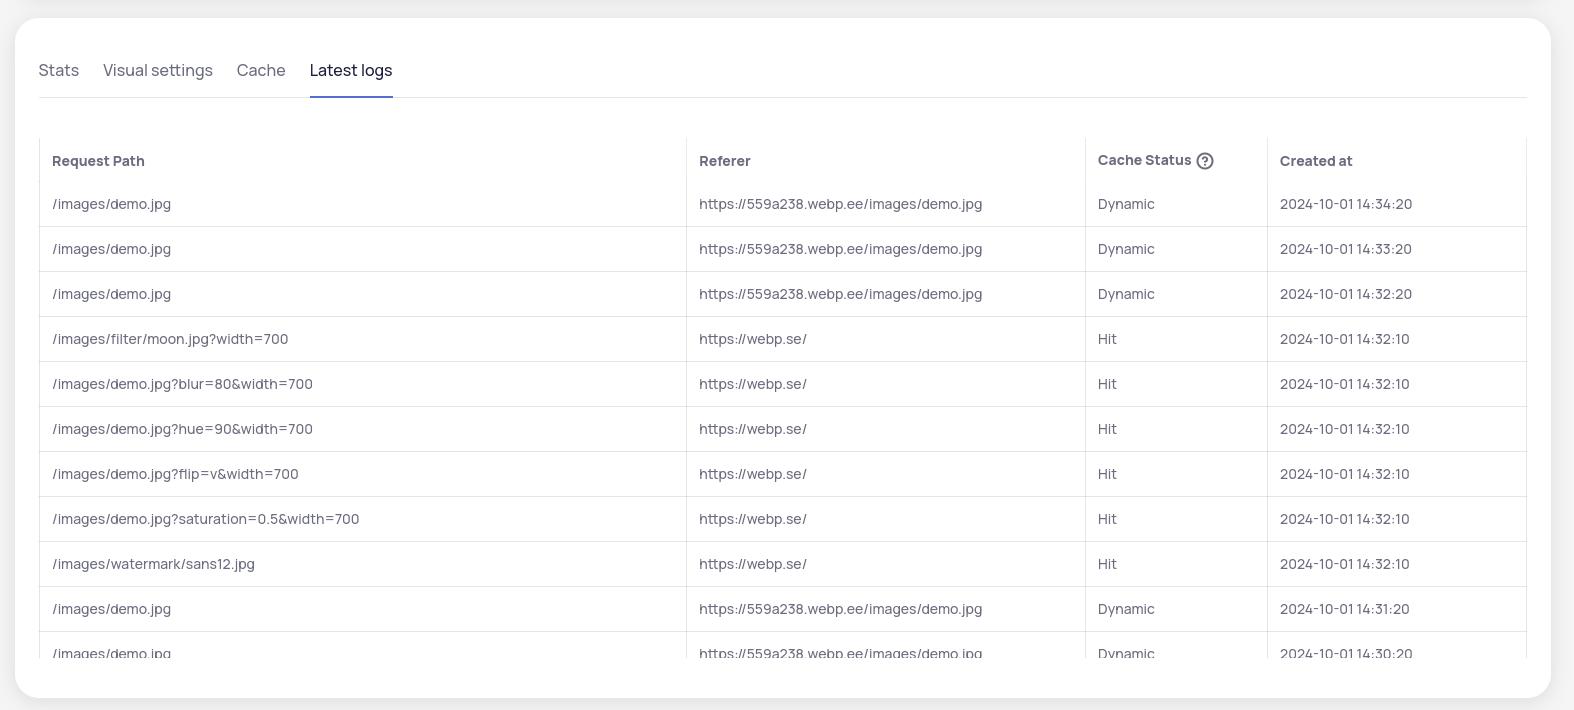Click the Cache Status column header text
1574x710 pixels.
[x=1144, y=160]
